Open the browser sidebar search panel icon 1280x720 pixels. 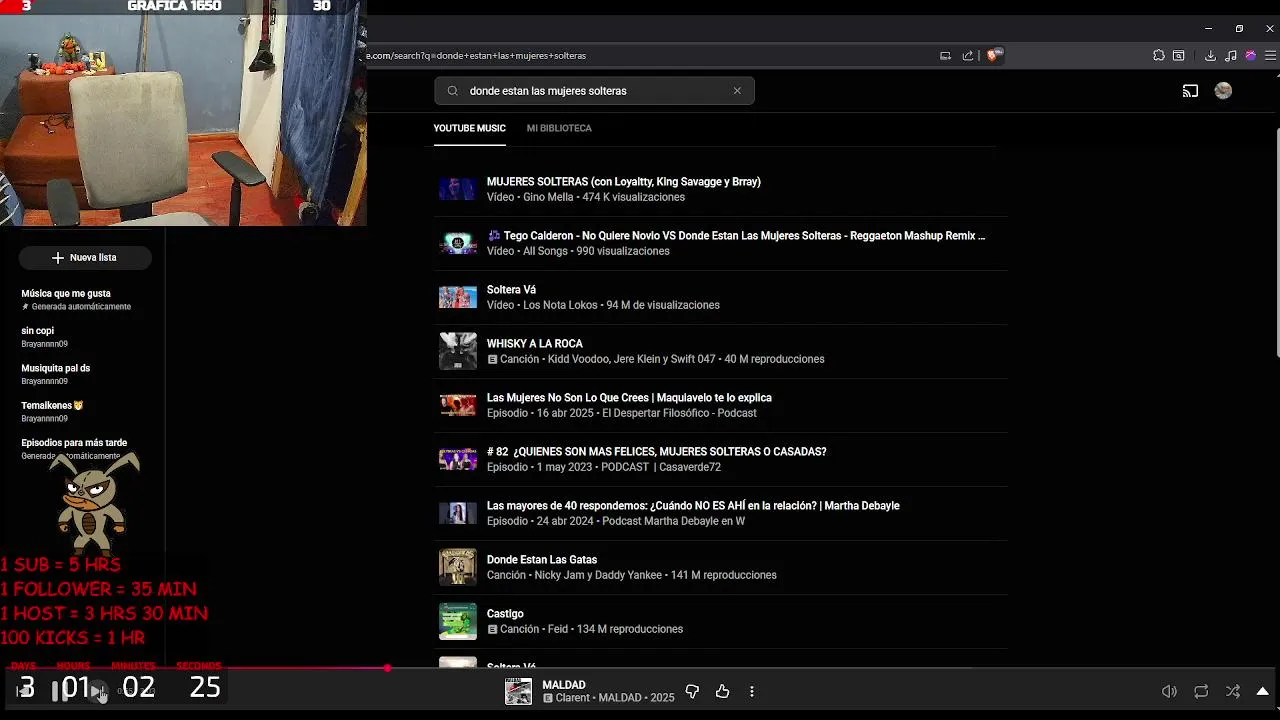(1179, 56)
